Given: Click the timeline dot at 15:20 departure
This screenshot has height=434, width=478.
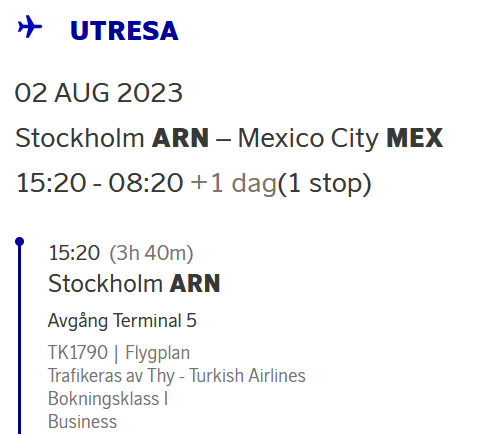Looking at the screenshot, I should (x=20, y=241).
